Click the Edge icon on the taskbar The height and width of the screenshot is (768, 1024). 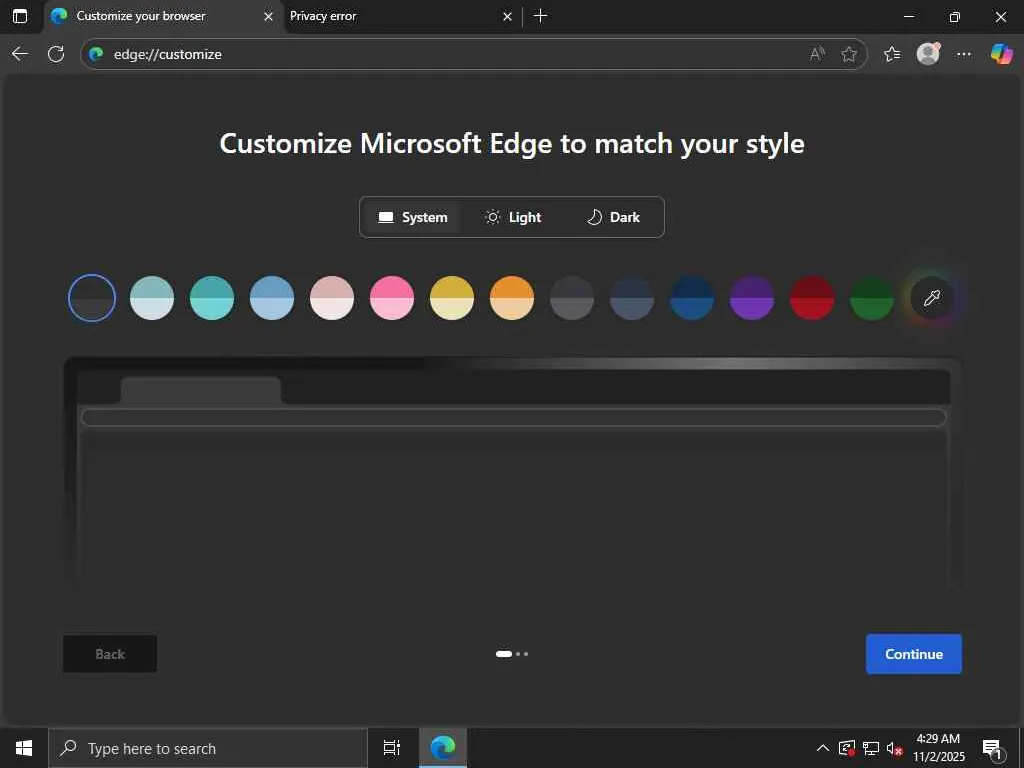pyautogui.click(x=443, y=748)
